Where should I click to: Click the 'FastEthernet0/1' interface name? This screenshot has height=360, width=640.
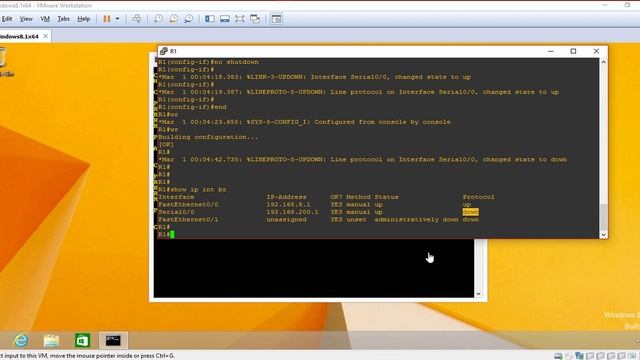(188, 219)
